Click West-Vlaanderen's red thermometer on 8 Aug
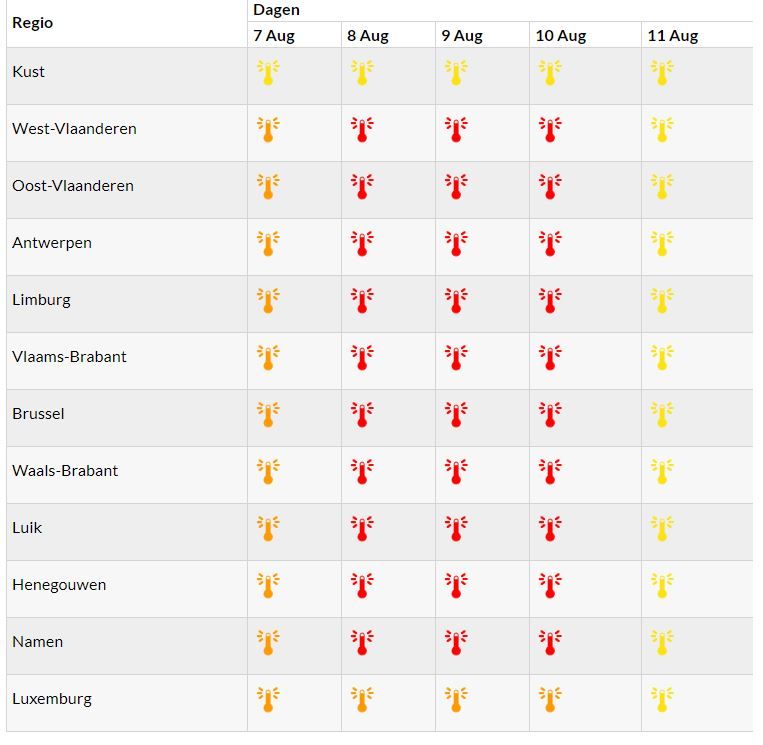763x745 pixels. click(x=361, y=130)
